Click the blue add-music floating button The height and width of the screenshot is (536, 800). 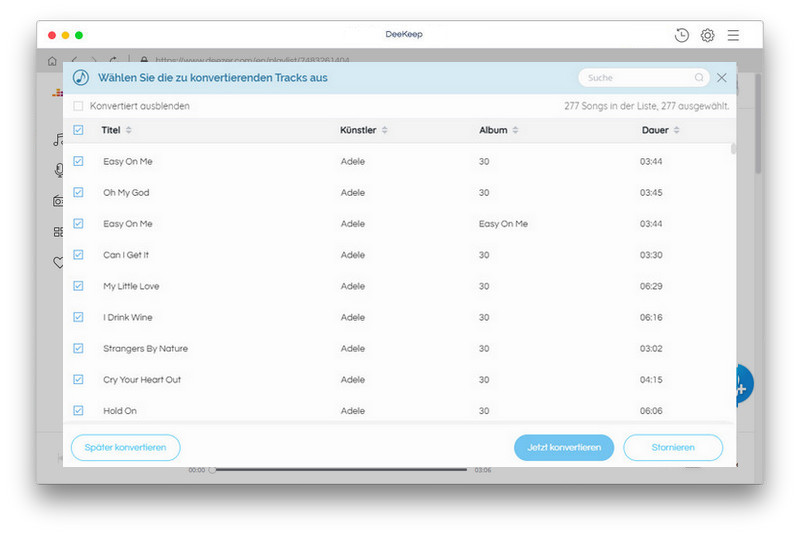coord(744,385)
